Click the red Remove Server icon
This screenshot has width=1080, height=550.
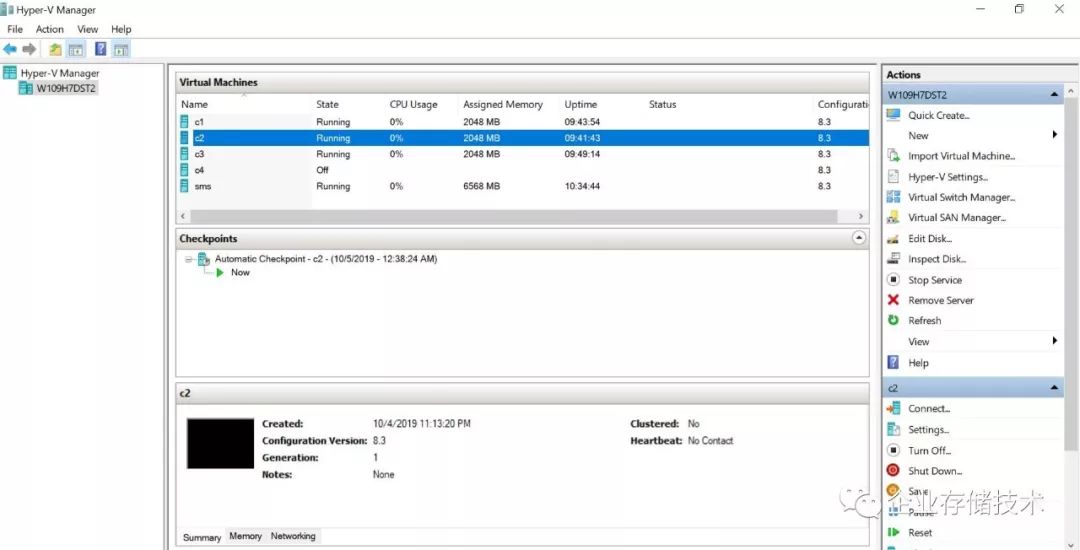[893, 300]
